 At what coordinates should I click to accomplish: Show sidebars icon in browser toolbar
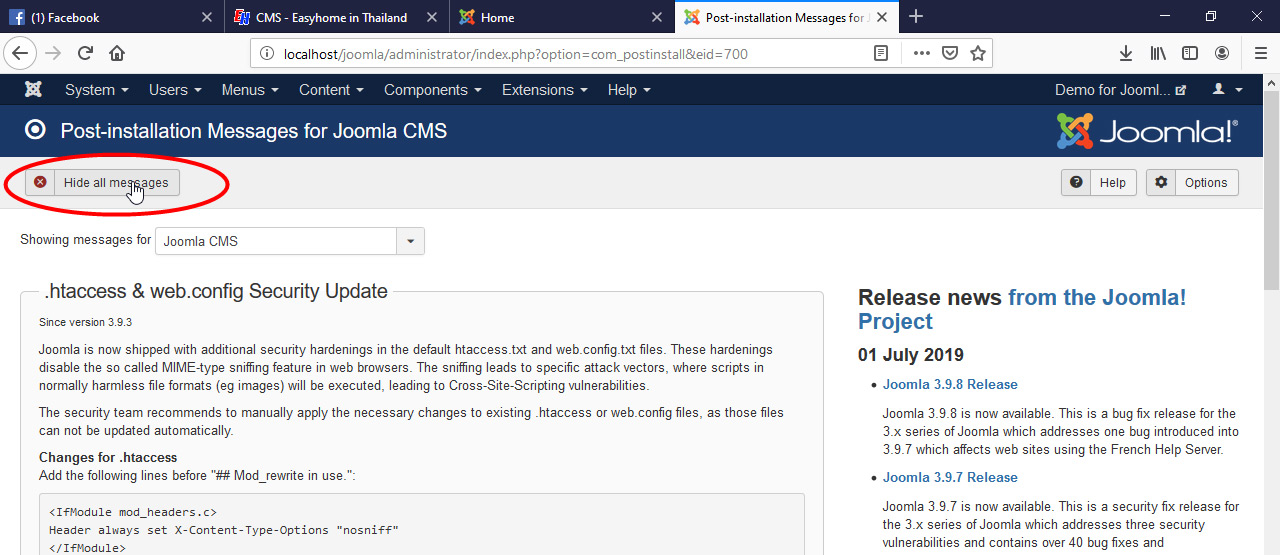point(1190,53)
